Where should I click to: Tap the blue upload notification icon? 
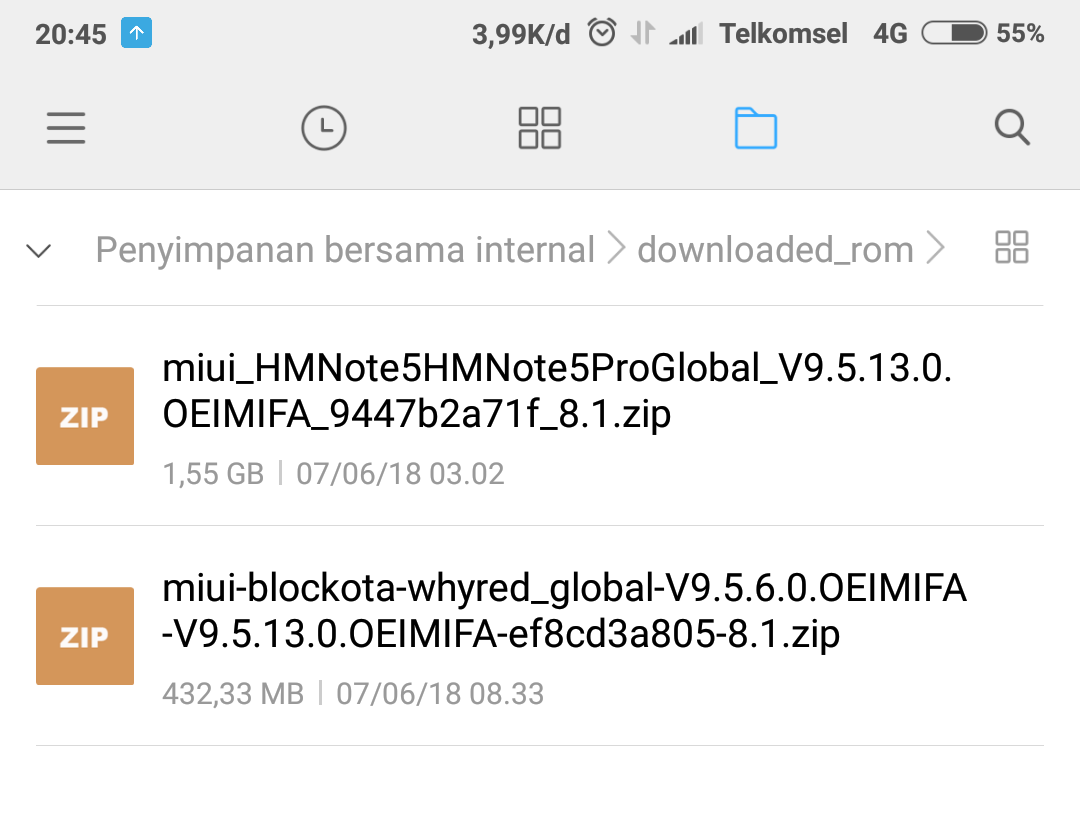coord(136,34)
